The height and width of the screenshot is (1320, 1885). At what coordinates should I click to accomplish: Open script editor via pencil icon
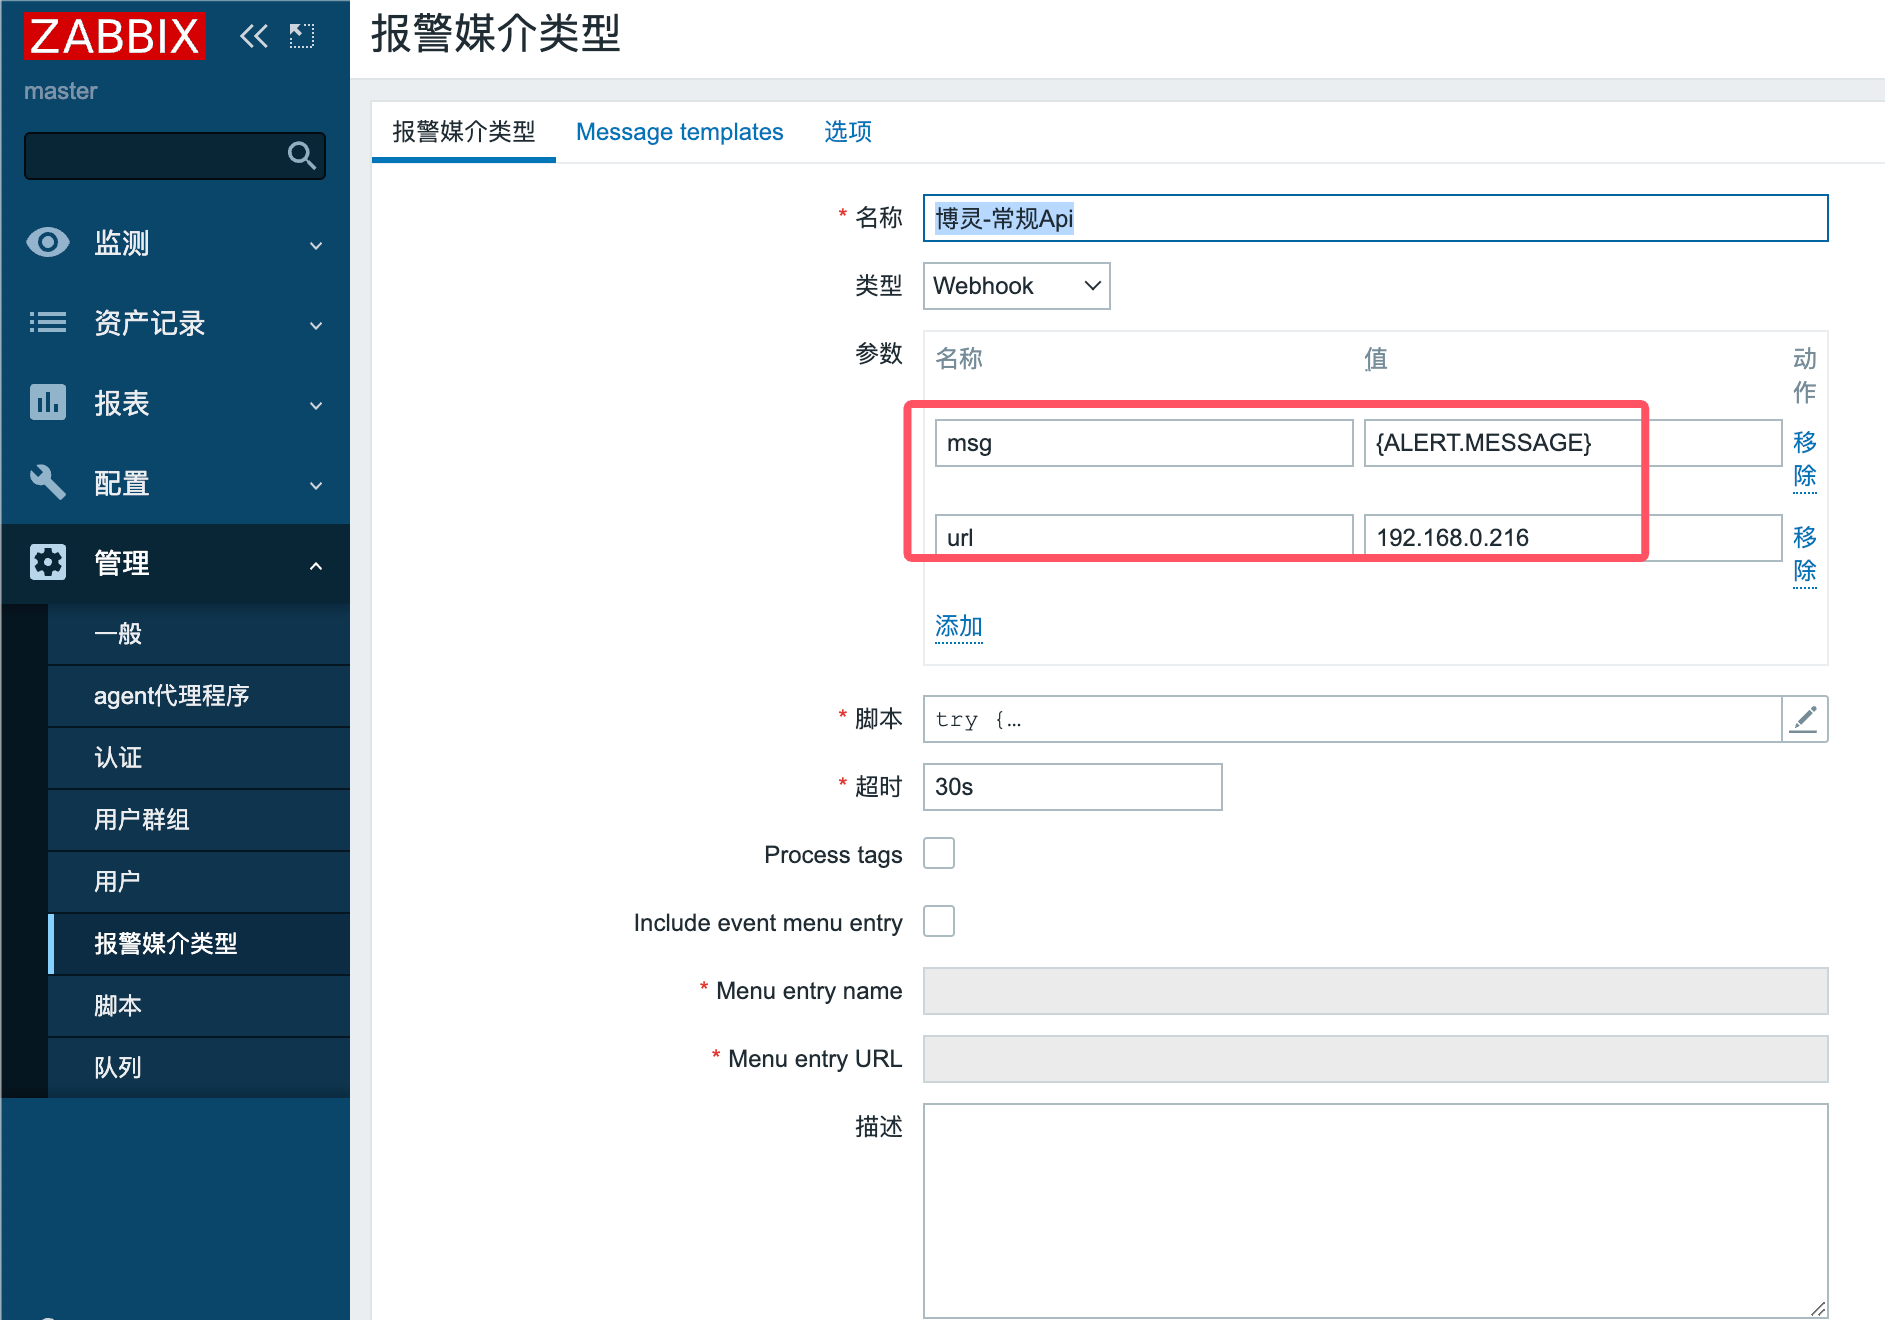click(x=1804, y=719)
